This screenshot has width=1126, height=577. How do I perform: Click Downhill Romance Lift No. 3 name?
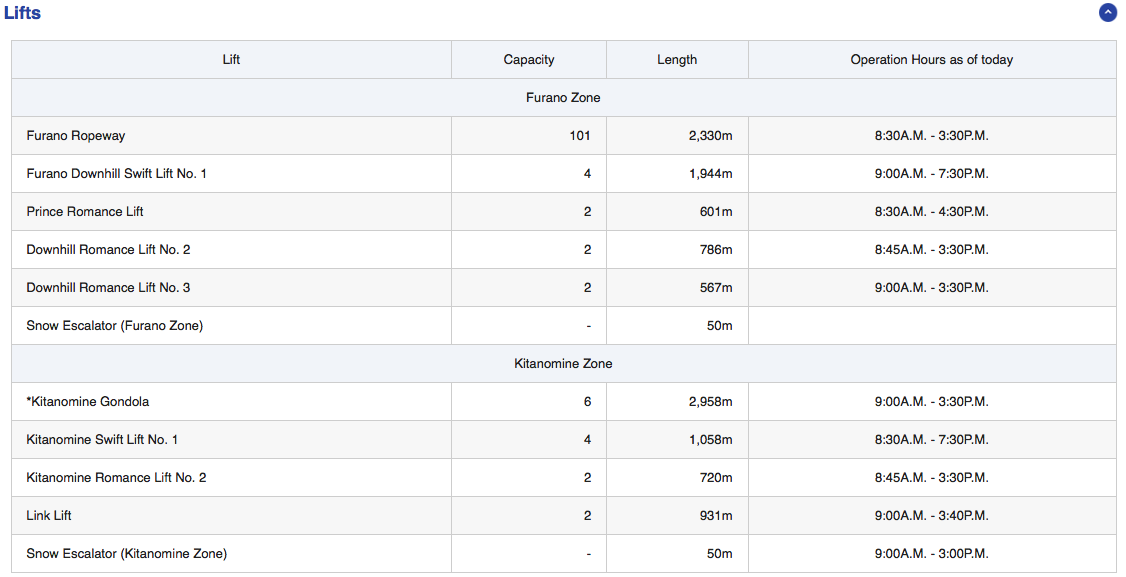pos(108,288)
